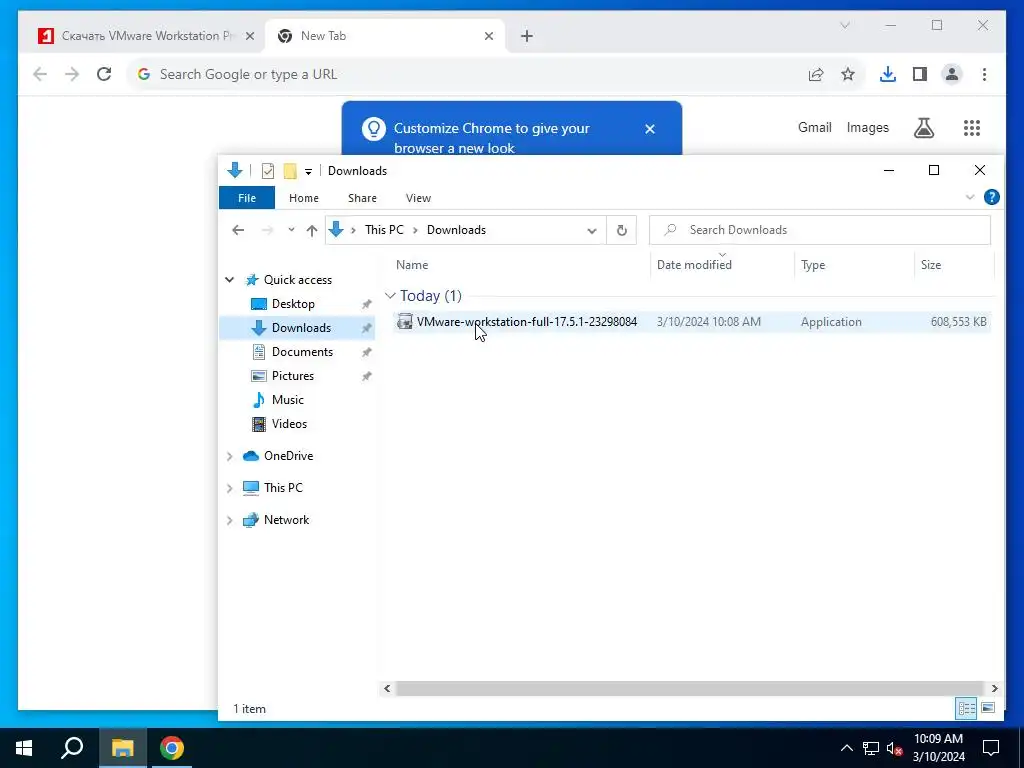The image size is (1024, 768).
Task: Select the New Tab tab
Action: 385,36
